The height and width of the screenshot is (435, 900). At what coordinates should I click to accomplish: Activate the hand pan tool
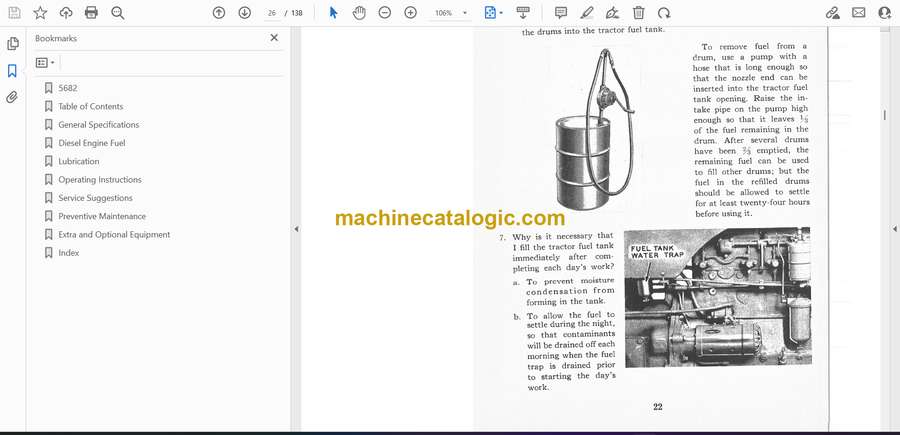pyautogui.click(x=359, y=13)
